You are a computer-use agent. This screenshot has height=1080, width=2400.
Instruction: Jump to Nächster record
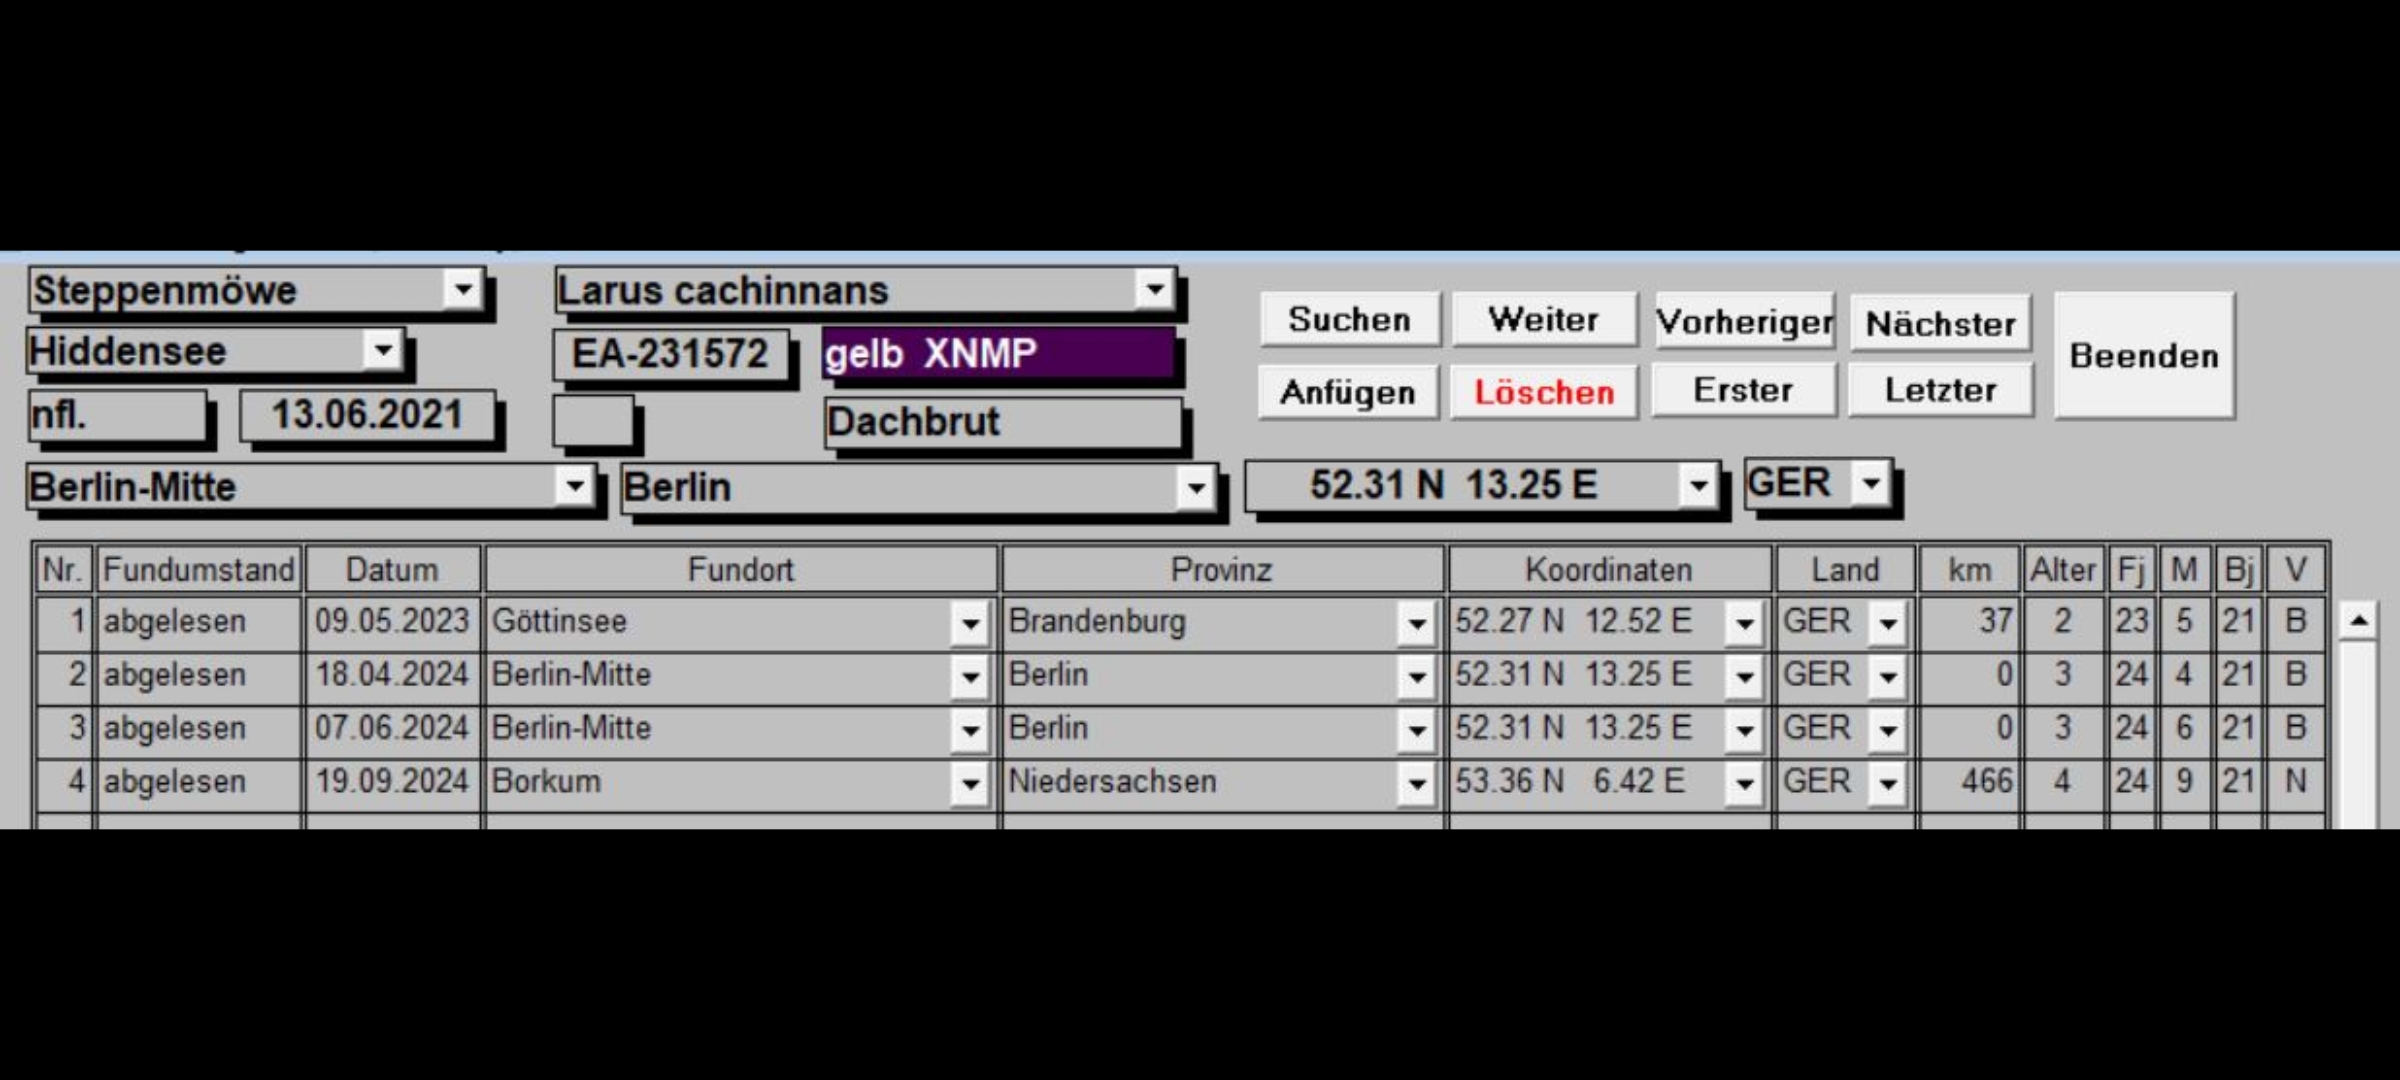coord(1940,323)
